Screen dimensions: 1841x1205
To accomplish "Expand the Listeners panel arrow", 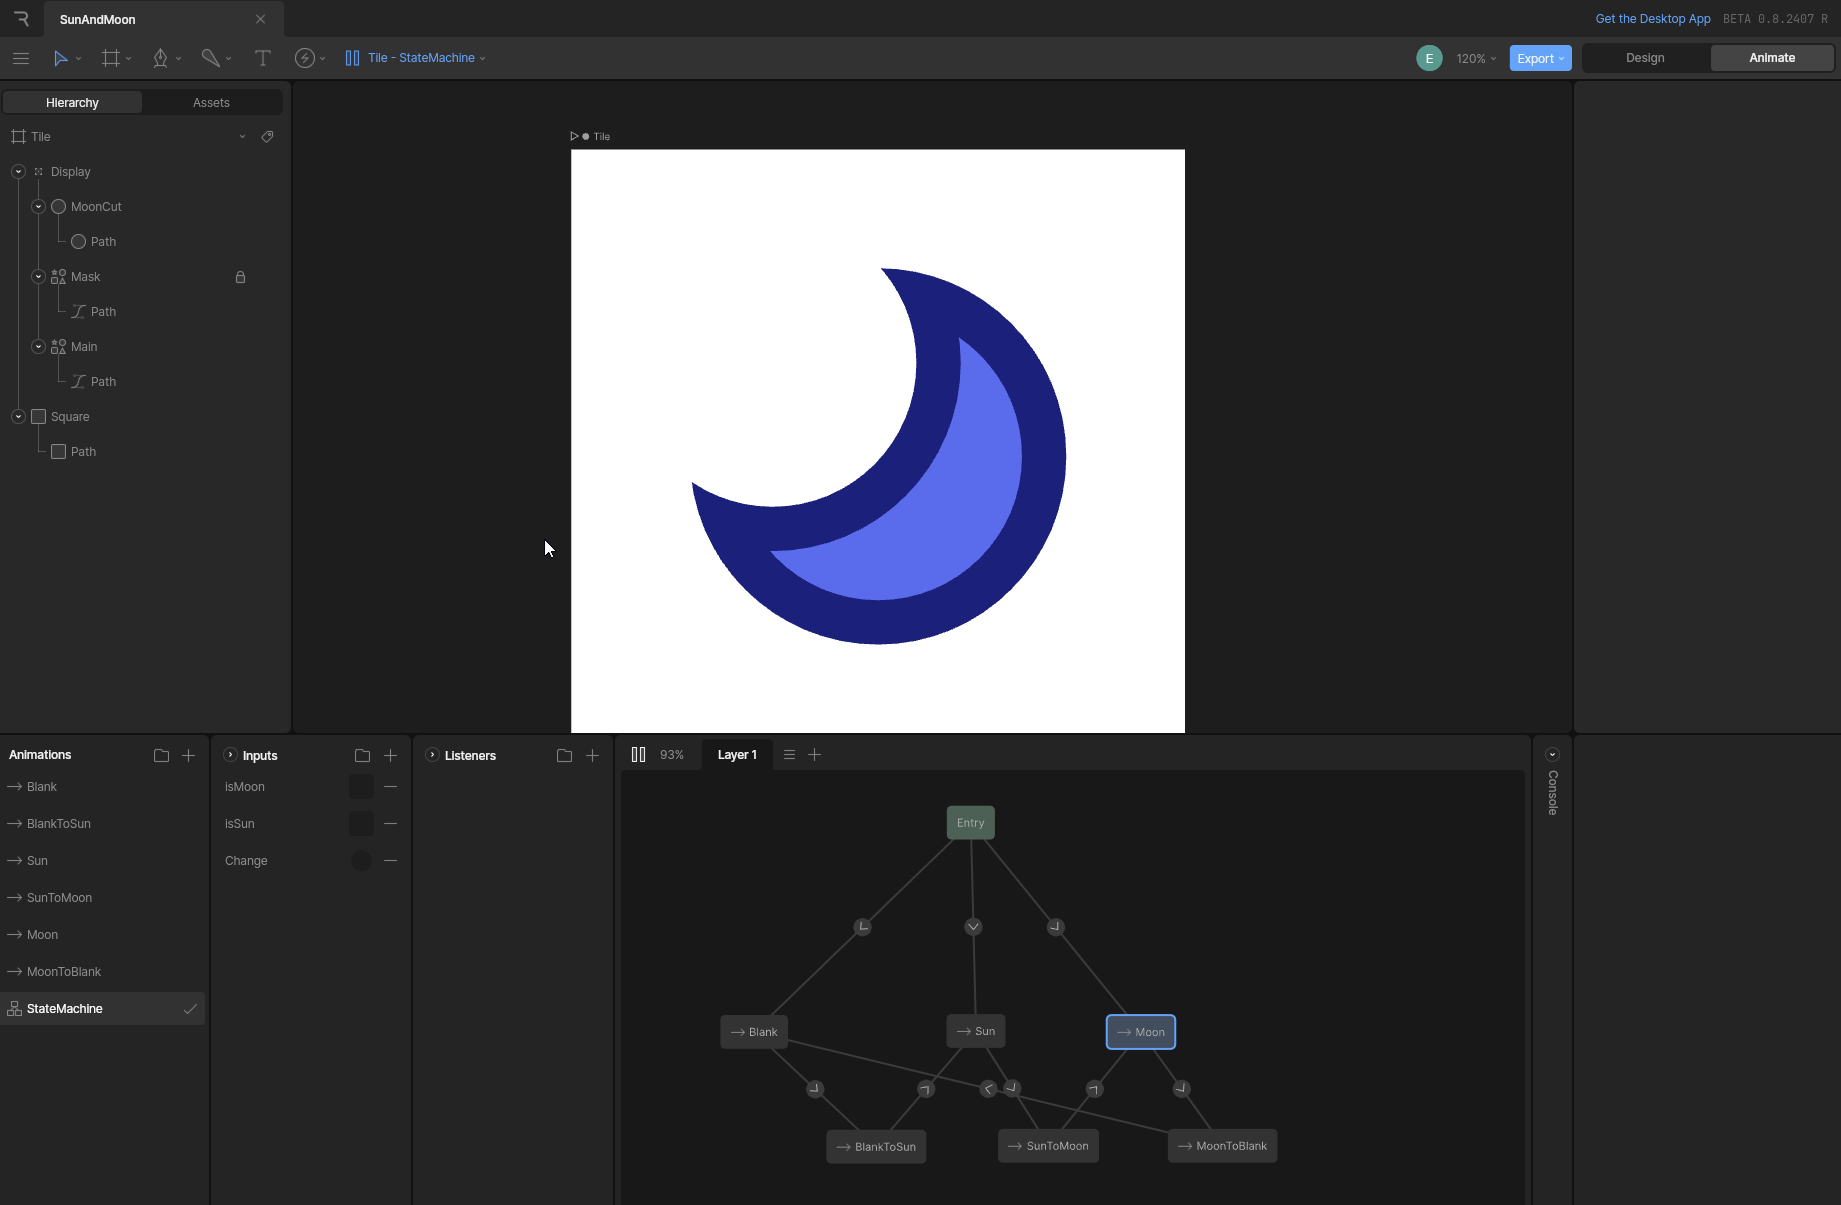I will 432,755.
